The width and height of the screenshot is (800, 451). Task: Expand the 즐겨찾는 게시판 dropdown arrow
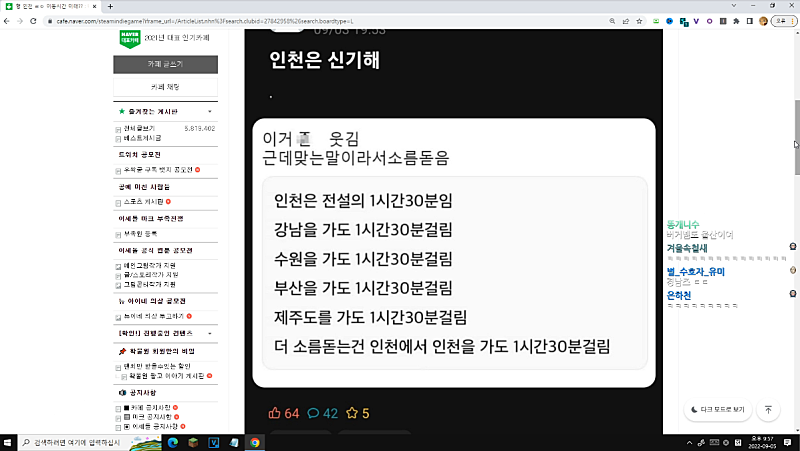[210, 111]
